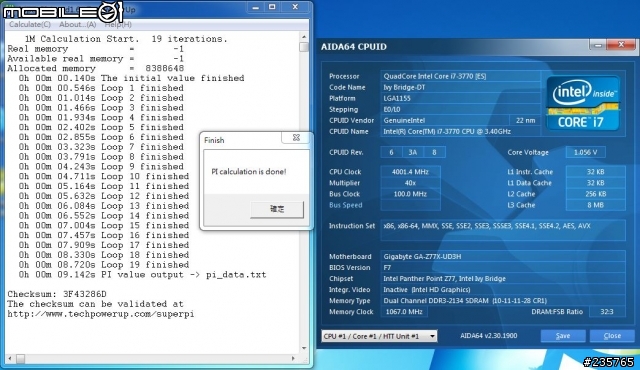Image resolution: width=640 pixels, height=370 pixels.
Task: Click the Processor value 'QuadCore Intel Core i7-3770 (ES)'
Action: (x=460, y=76)
